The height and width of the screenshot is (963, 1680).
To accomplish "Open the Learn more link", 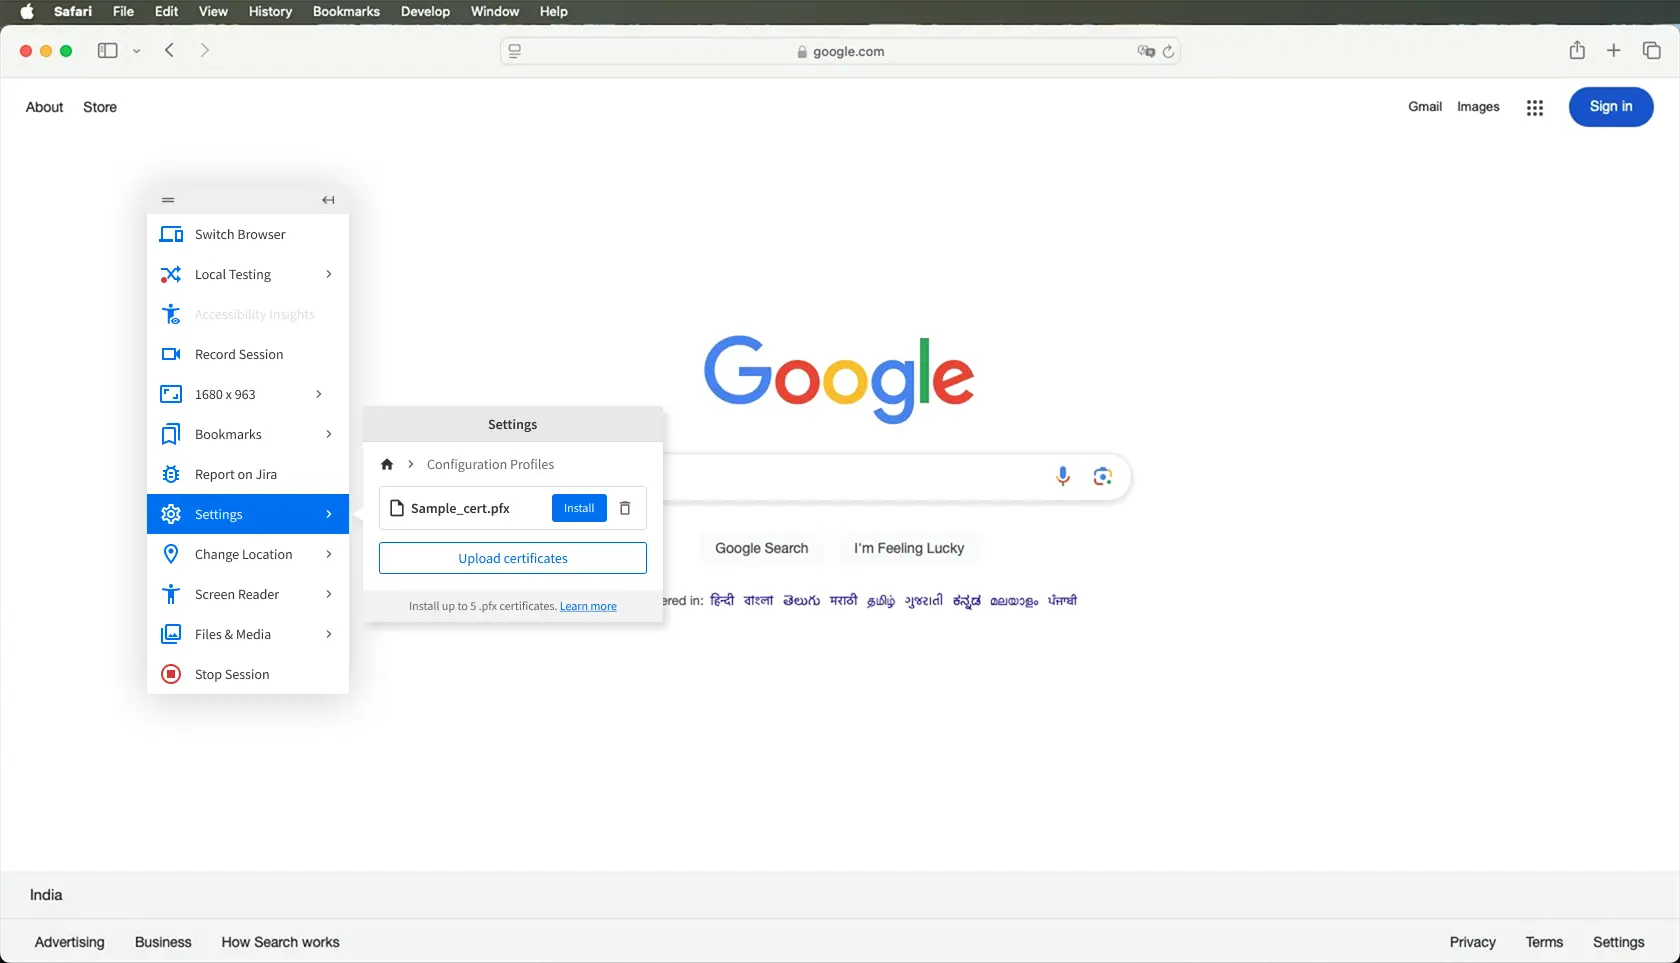I will 588,606.
